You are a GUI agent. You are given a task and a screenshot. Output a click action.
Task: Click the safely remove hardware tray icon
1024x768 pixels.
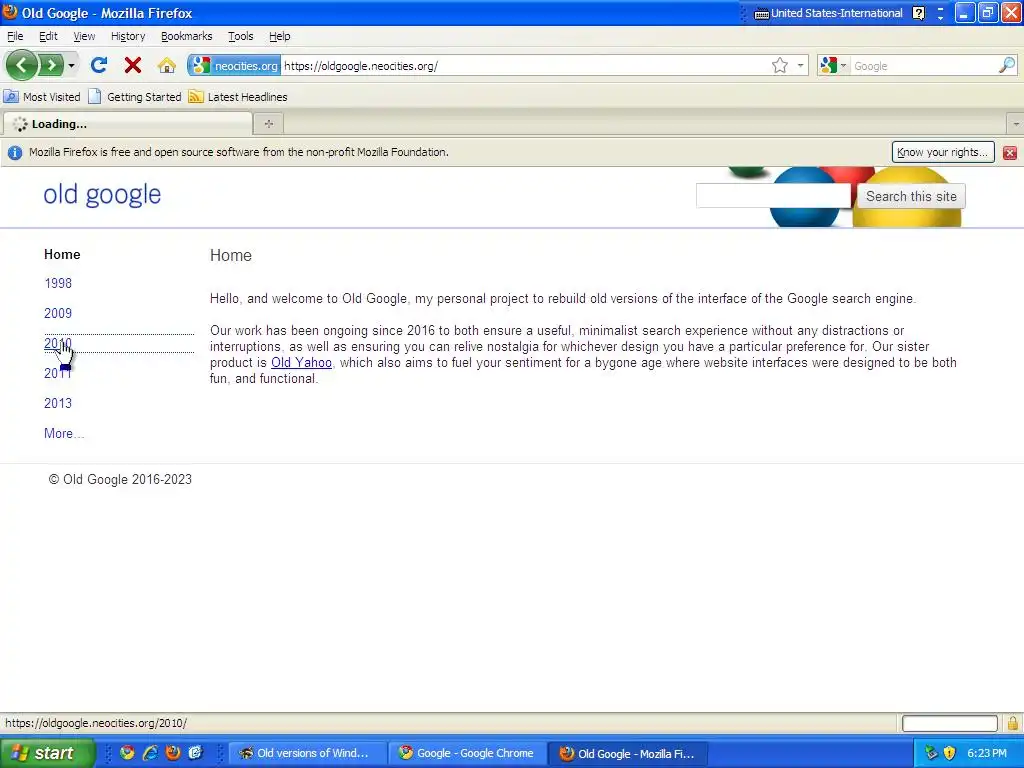(931, 753)
